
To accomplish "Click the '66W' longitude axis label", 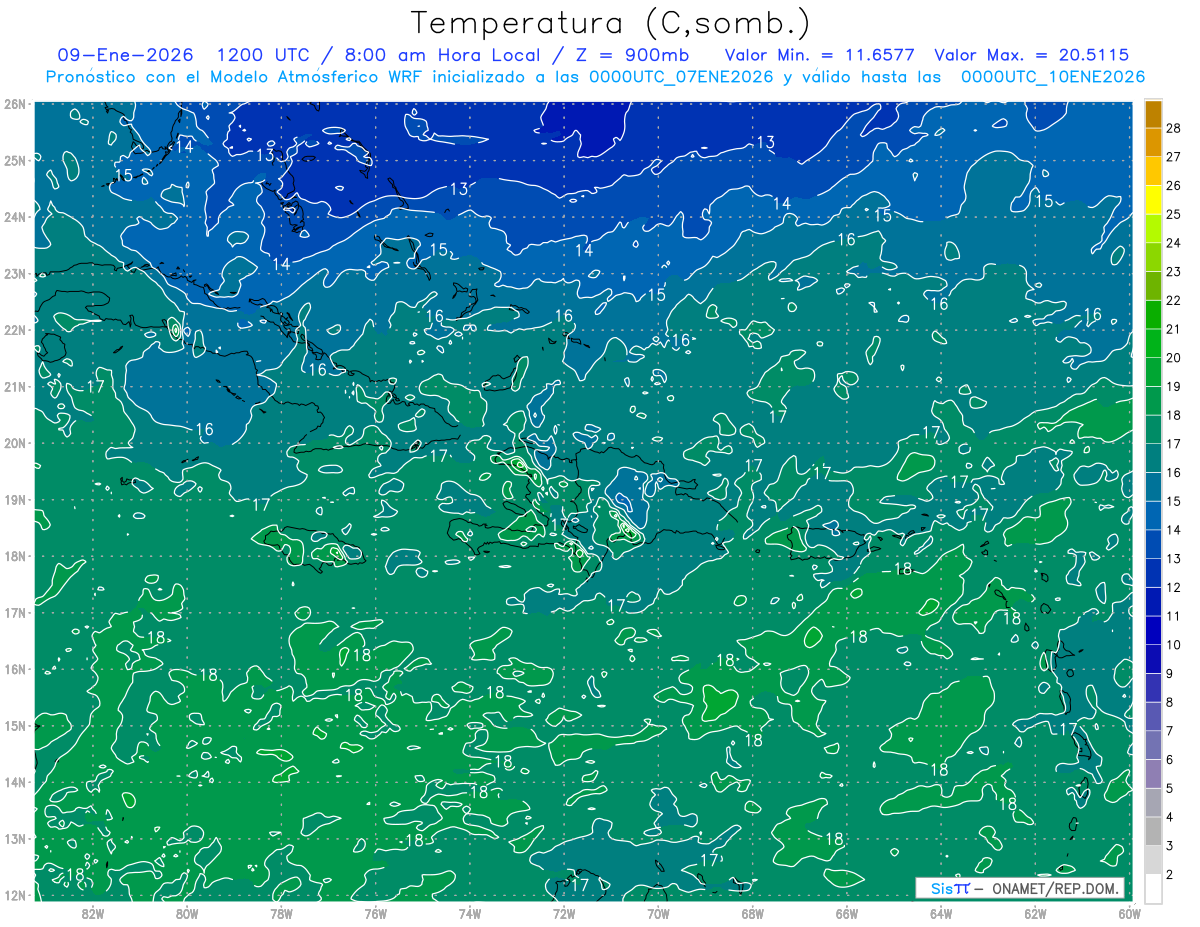I will point(846,914).
